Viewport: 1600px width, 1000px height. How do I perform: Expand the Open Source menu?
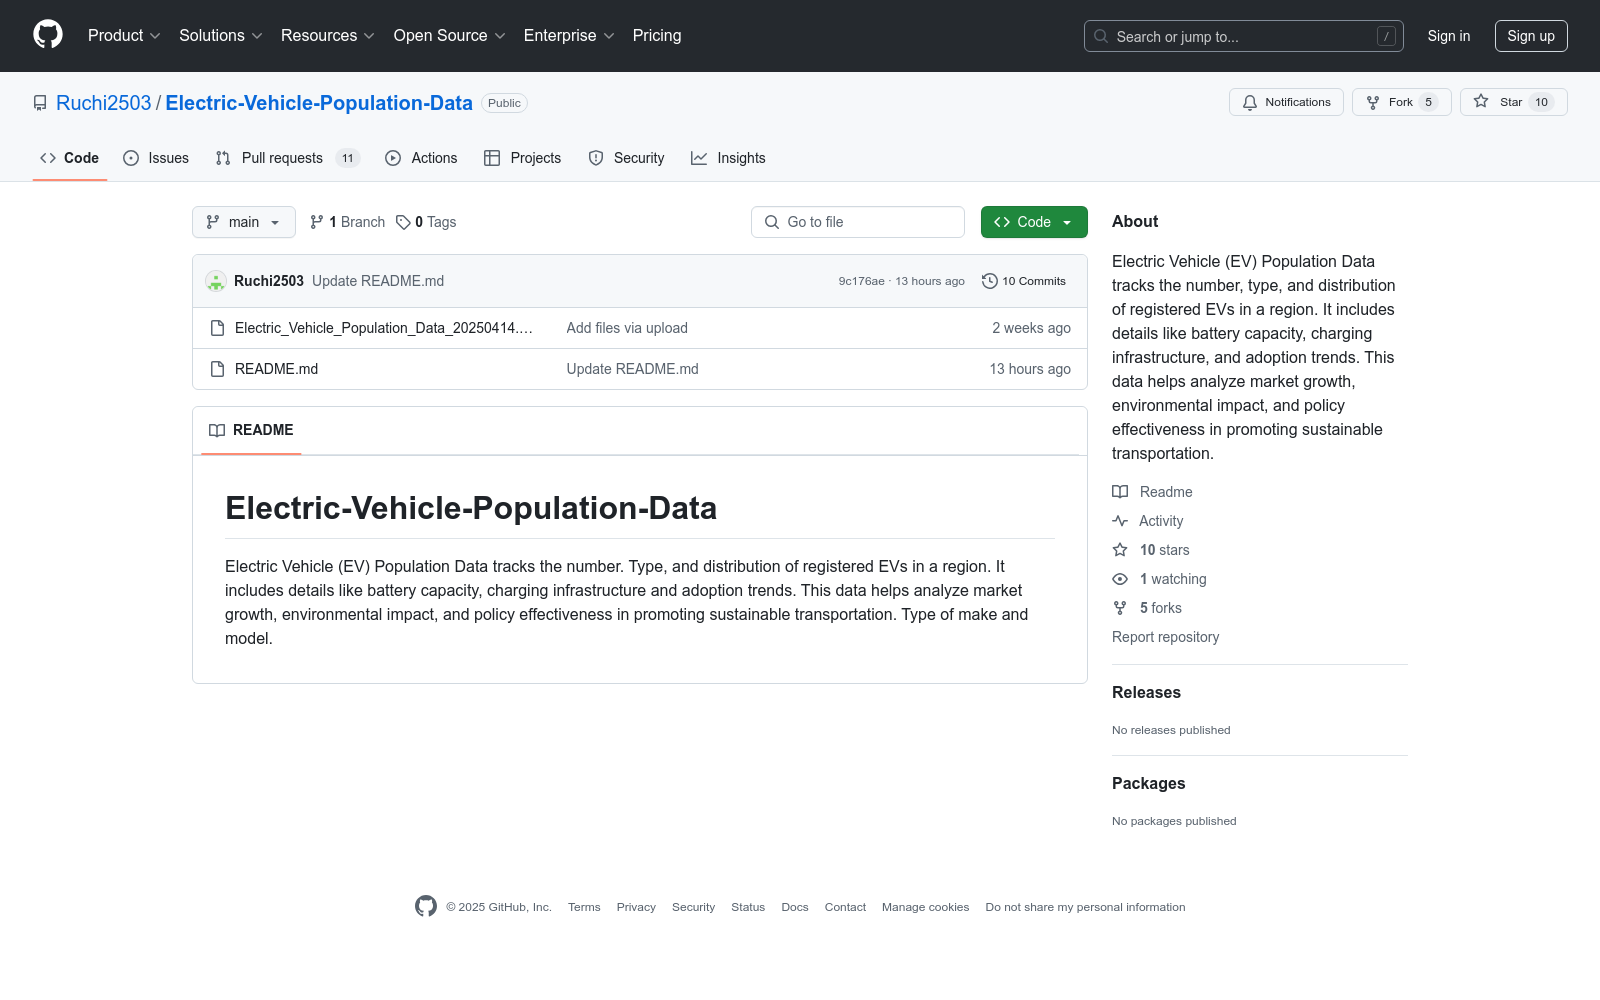(x=450, y=36)
